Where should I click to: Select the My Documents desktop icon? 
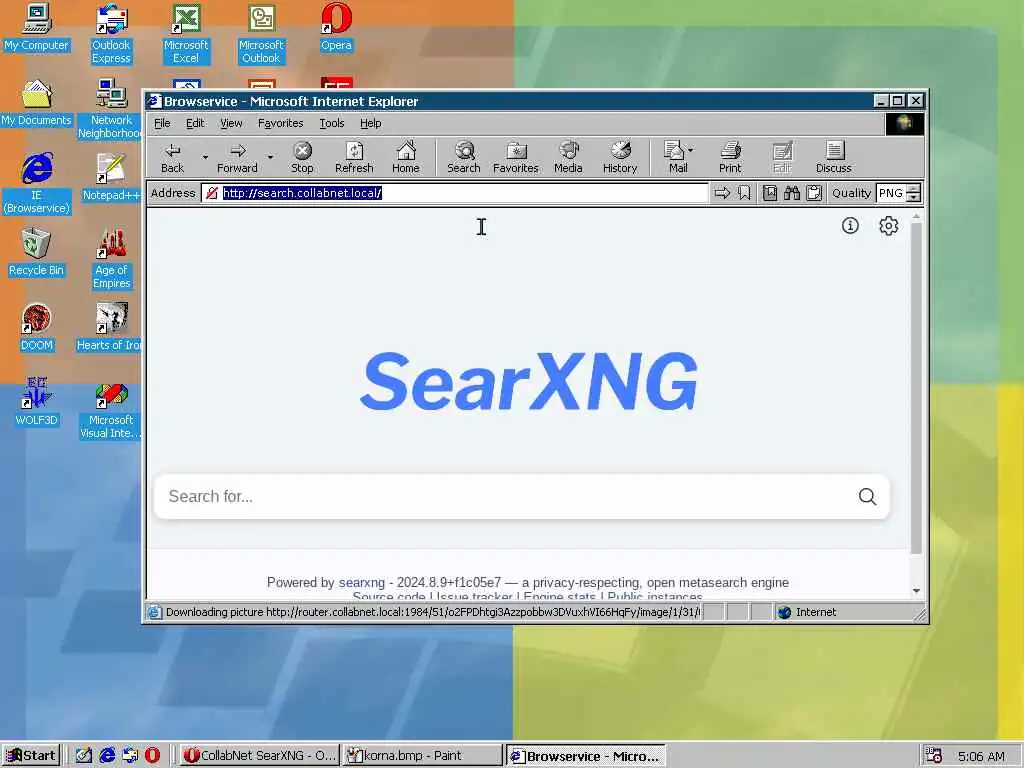pos(36,103)
